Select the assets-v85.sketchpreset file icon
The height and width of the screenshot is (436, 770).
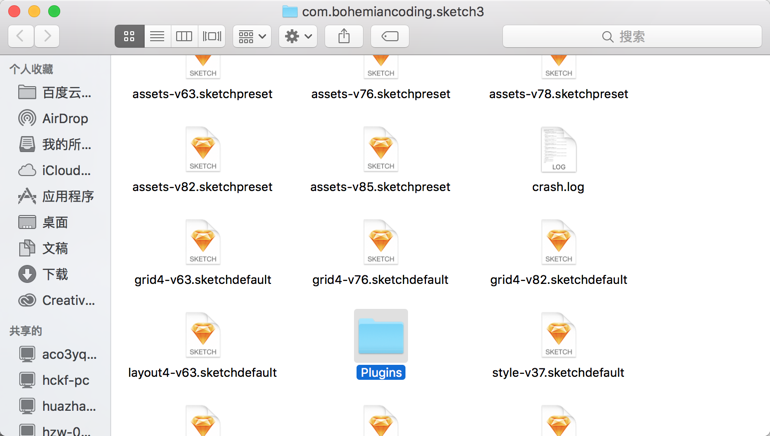[x=381, y=149]
